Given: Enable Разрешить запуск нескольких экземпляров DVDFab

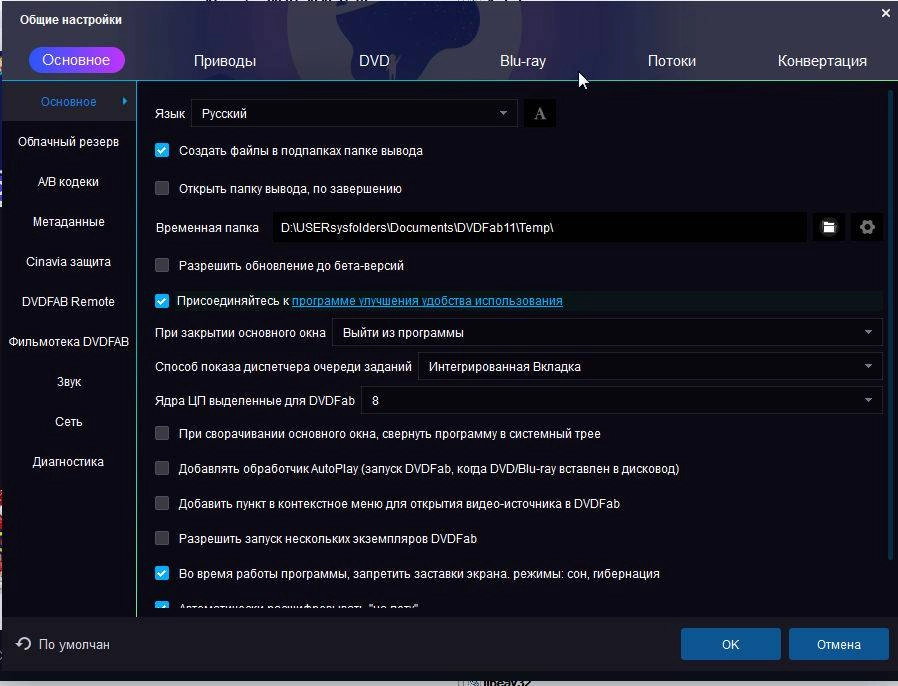Looking at the screenshot, I should [x=162, y=538].
